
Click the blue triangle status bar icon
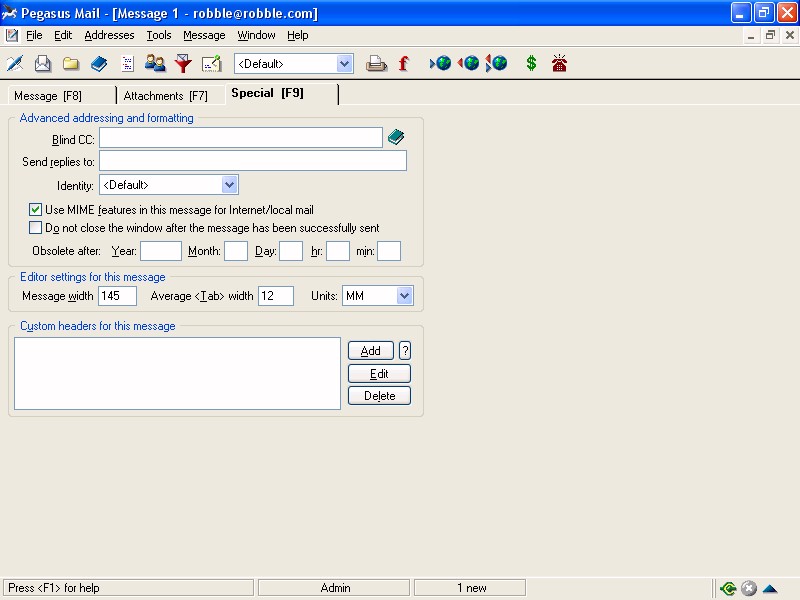pos(770,589)
